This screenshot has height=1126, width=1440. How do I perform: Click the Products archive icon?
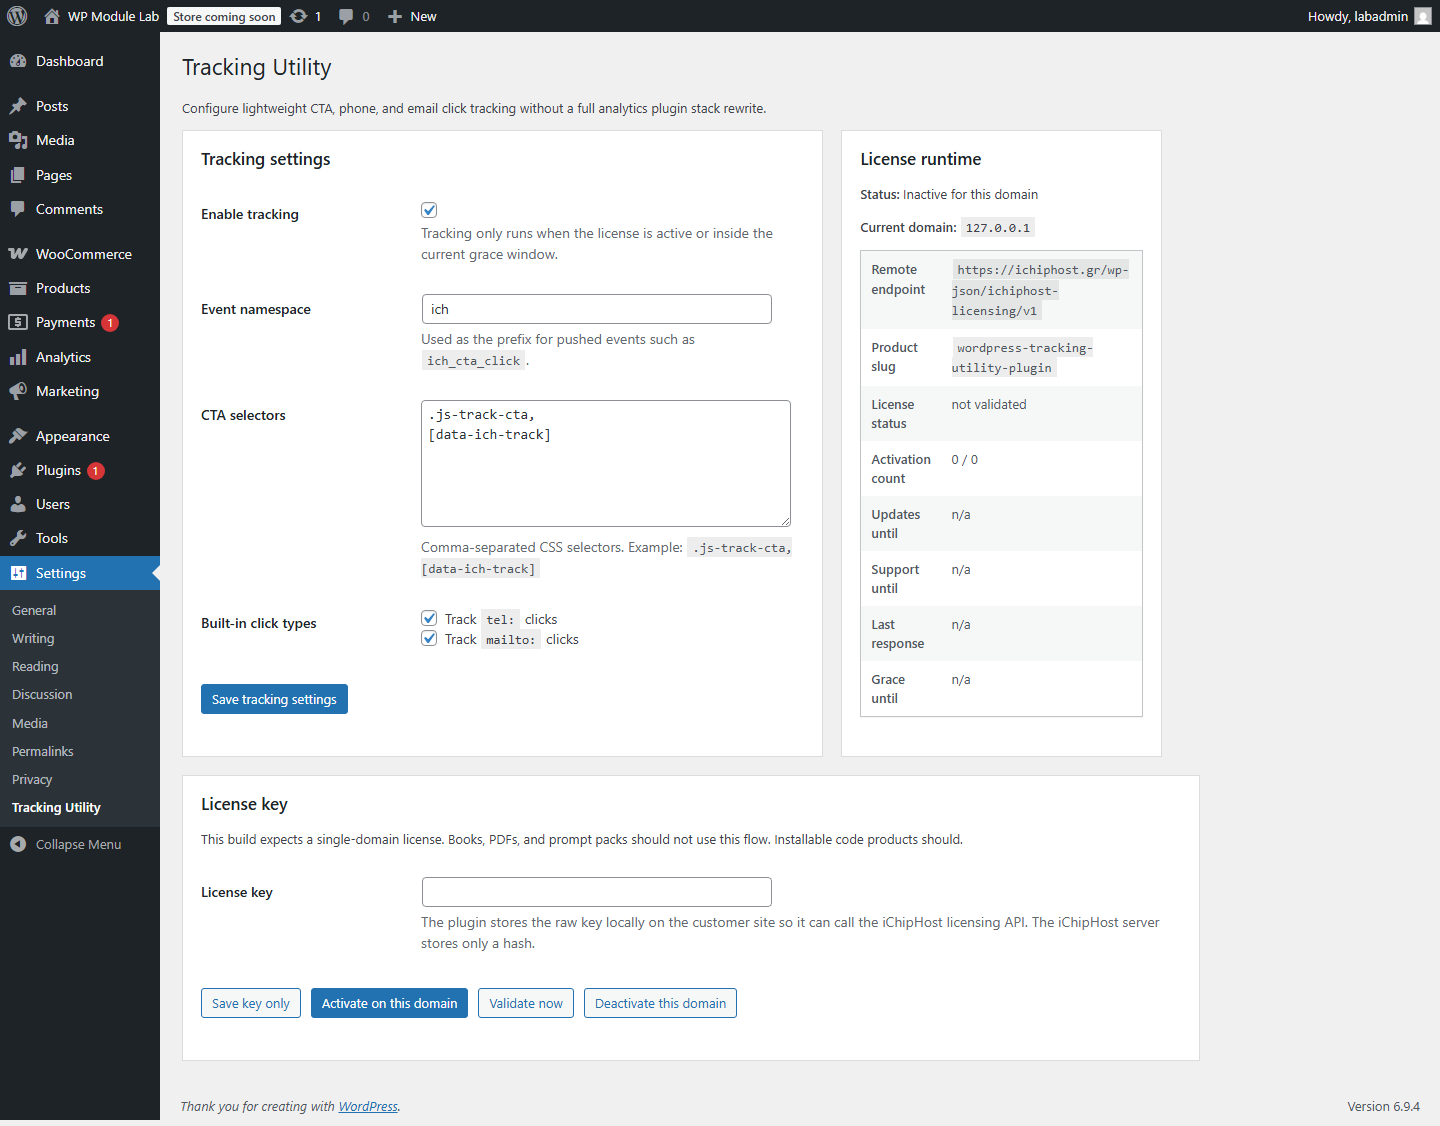(18, 288)
